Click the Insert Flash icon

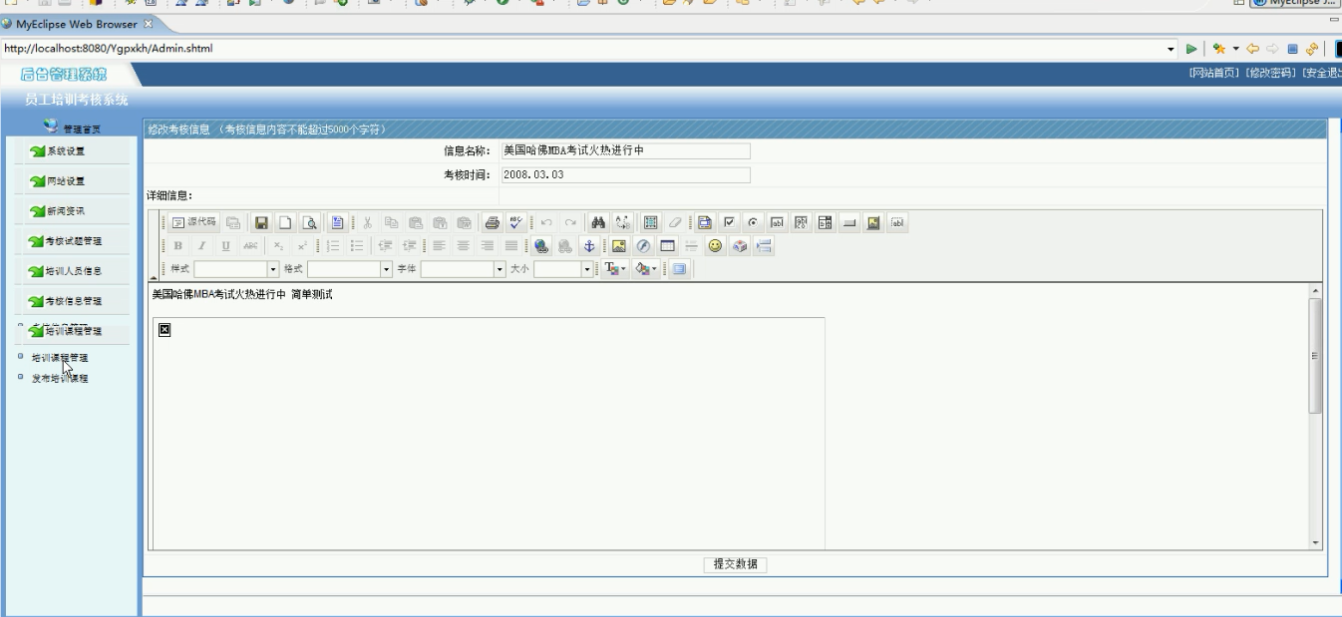pyautogui.click(x=643, y=246)
